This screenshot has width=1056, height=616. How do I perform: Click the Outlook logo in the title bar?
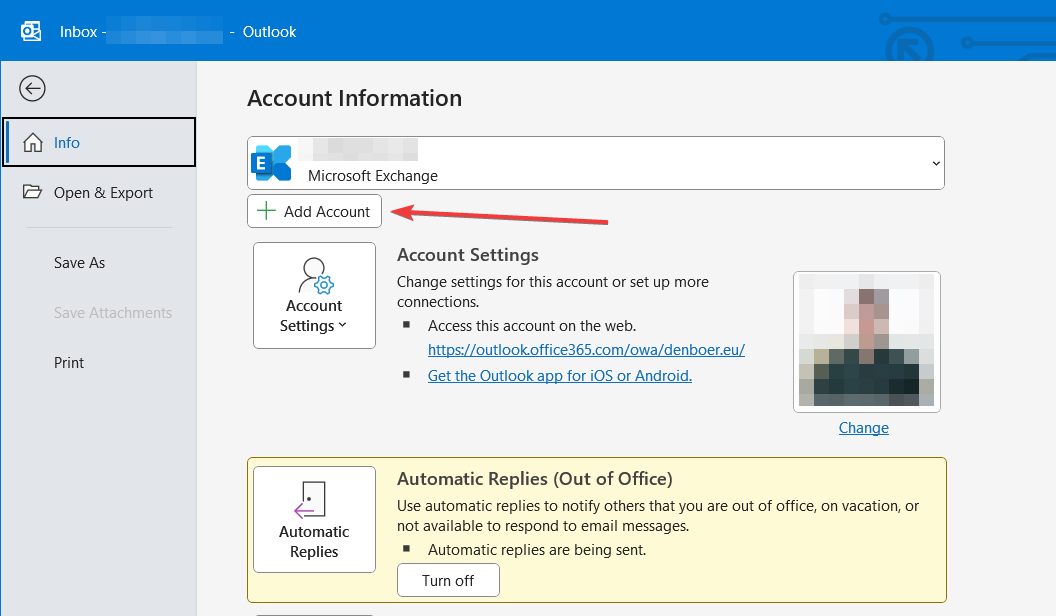tap(31, 32)
